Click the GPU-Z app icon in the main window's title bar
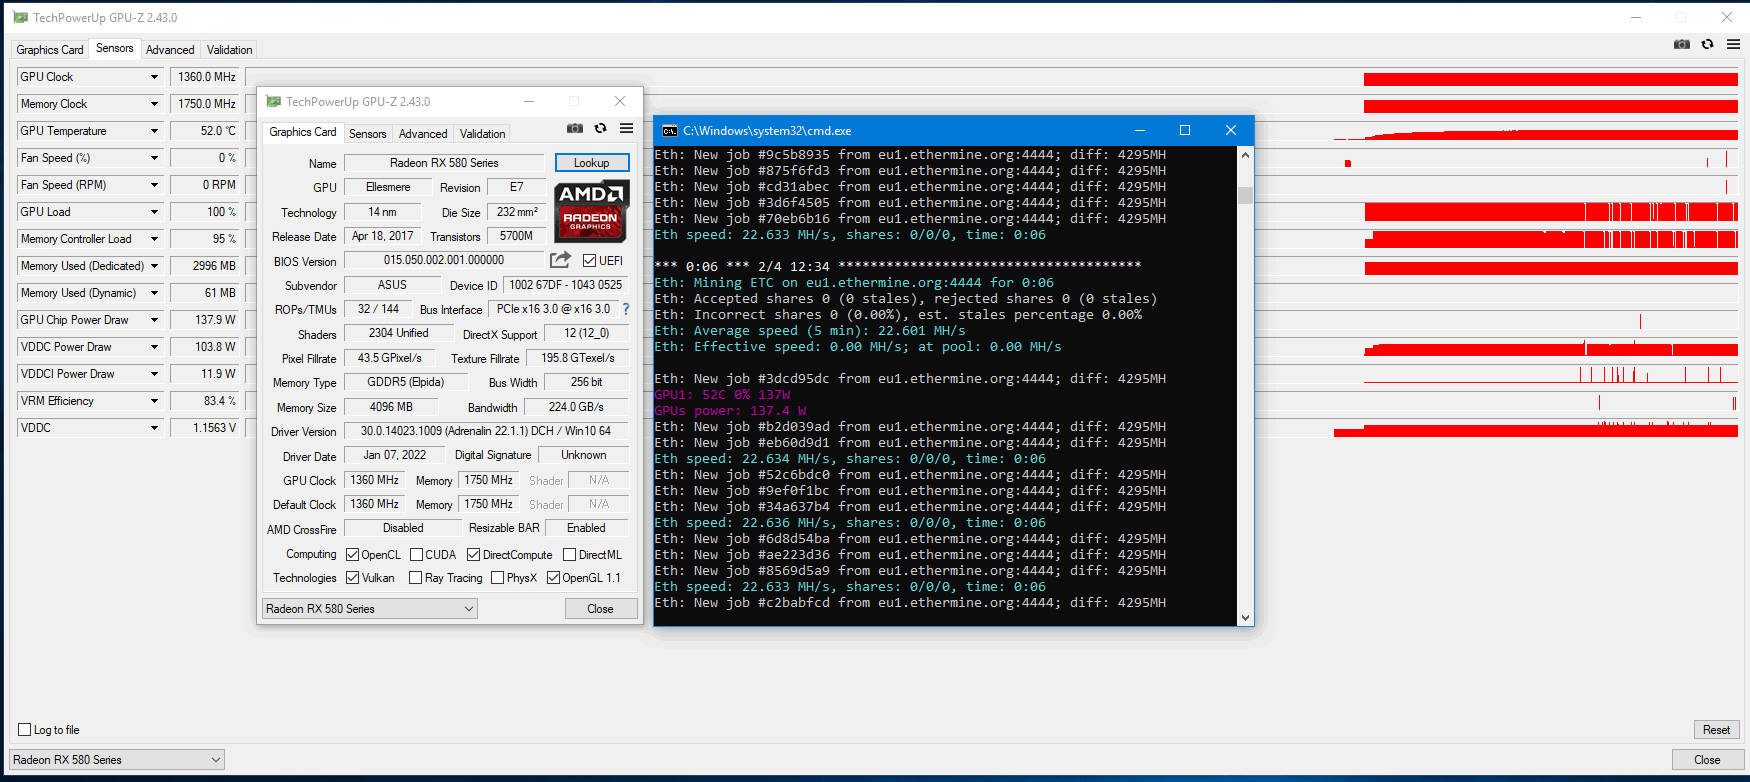The height and width of the screenshot is (782, 1750). pos(20,18)
